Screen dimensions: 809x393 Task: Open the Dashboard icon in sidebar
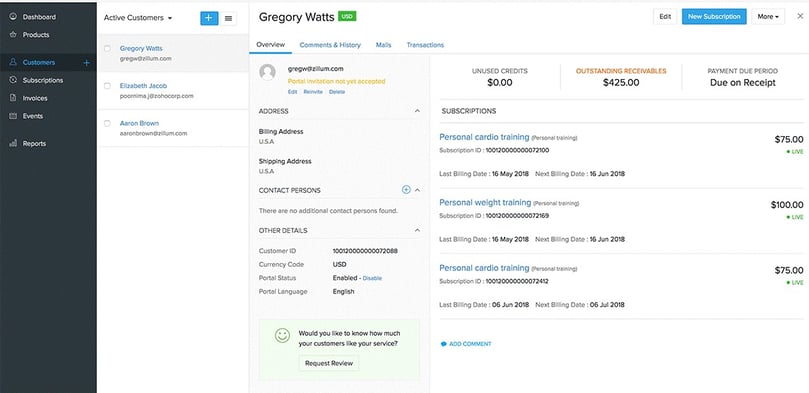13,17
